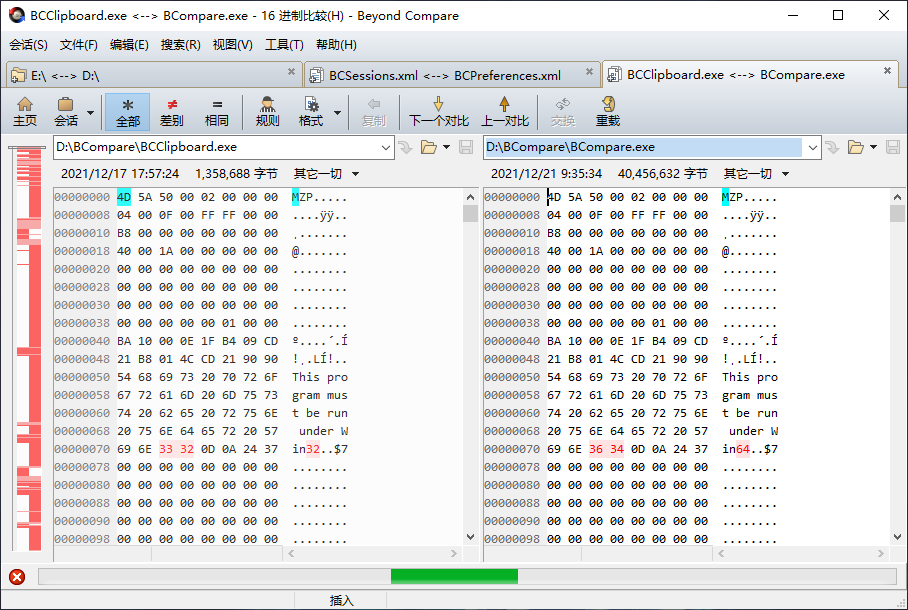Jump to Next Difference (下一个对比)

[x=438, y=112]
